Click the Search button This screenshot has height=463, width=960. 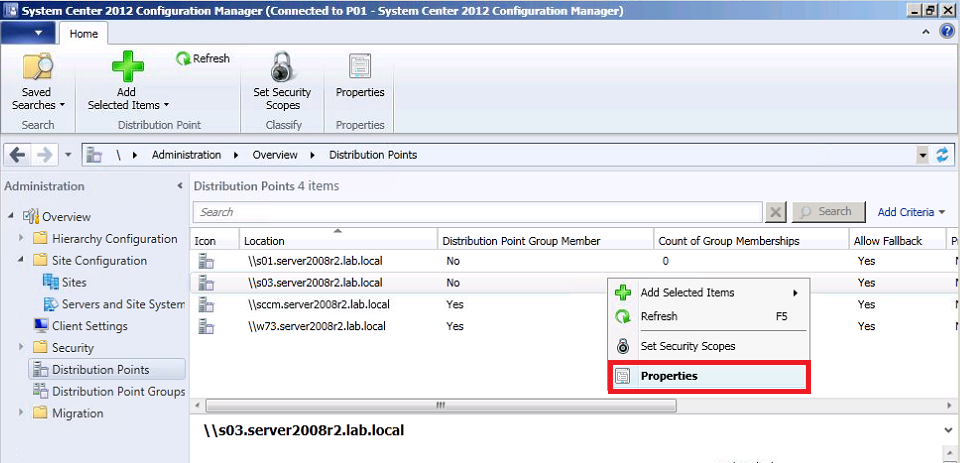coord(828,211)
